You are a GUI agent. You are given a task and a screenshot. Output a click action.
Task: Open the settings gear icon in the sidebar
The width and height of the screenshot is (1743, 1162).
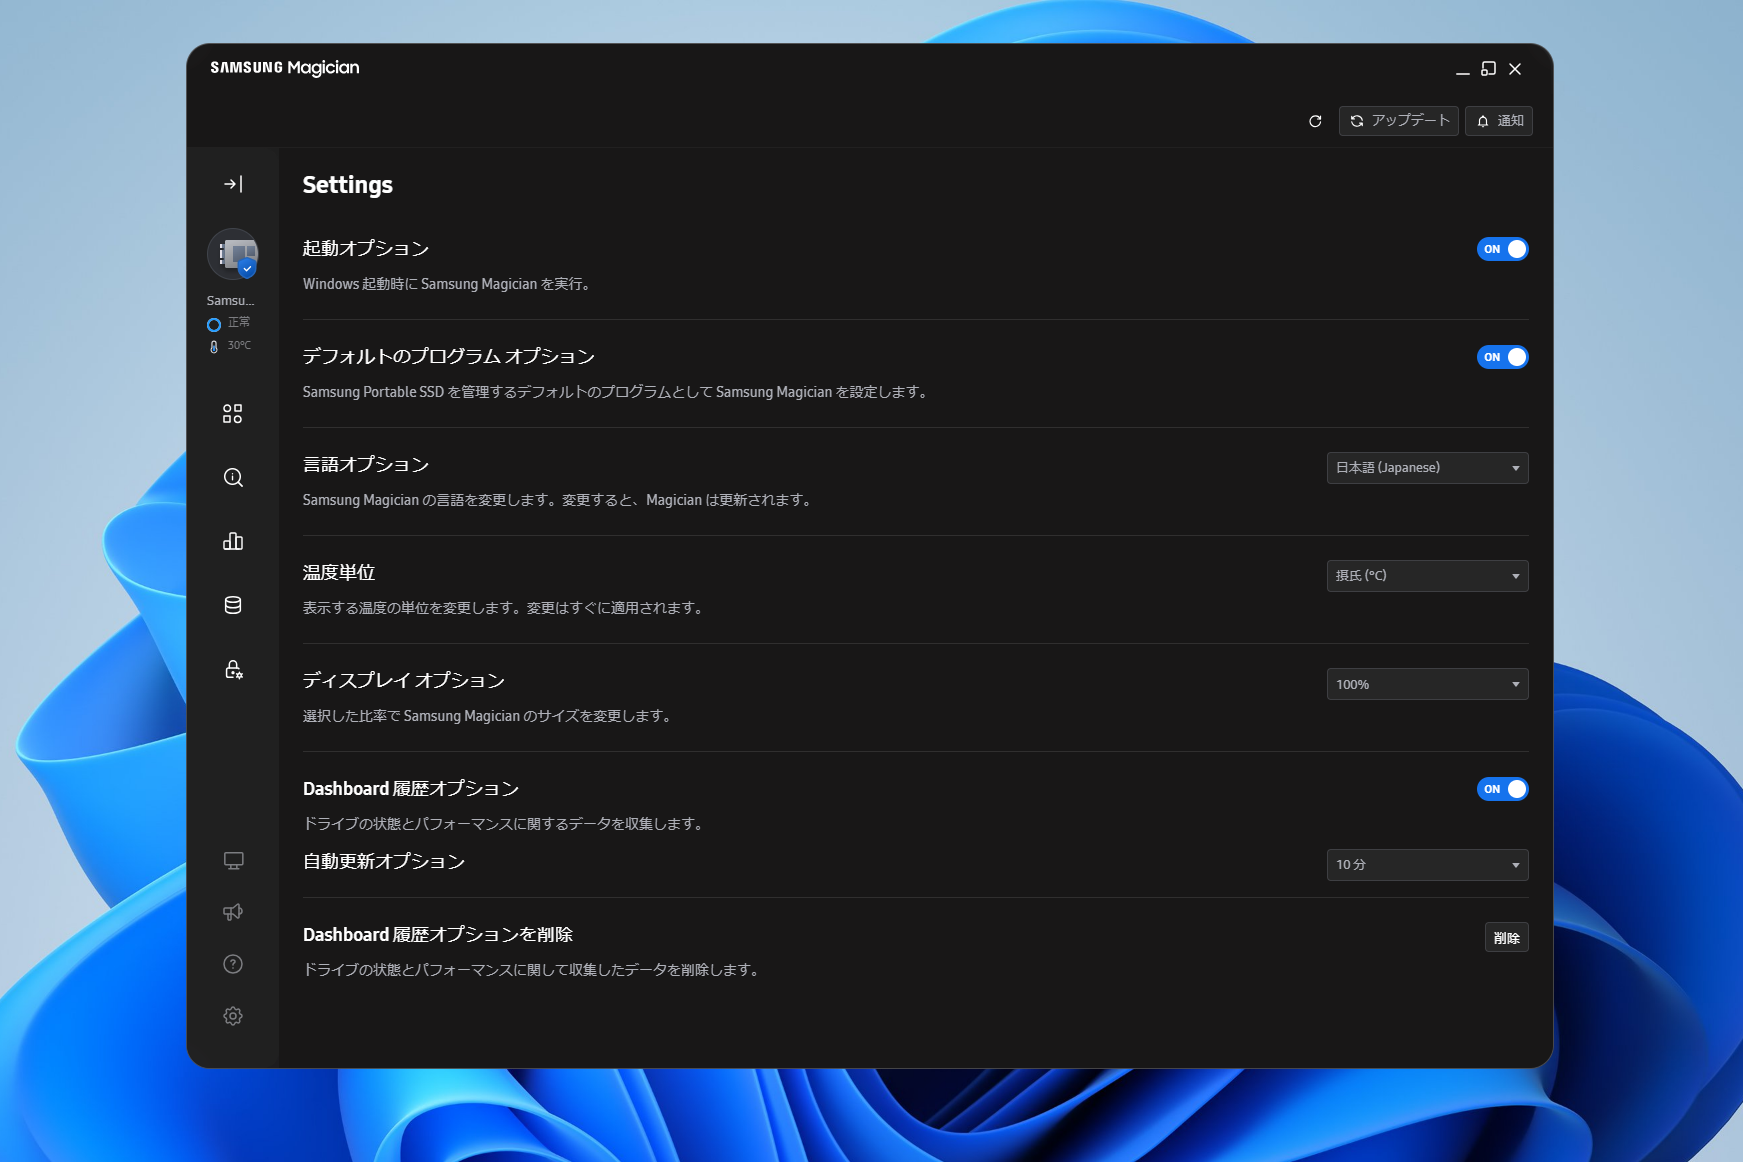tap(233, 1016)
